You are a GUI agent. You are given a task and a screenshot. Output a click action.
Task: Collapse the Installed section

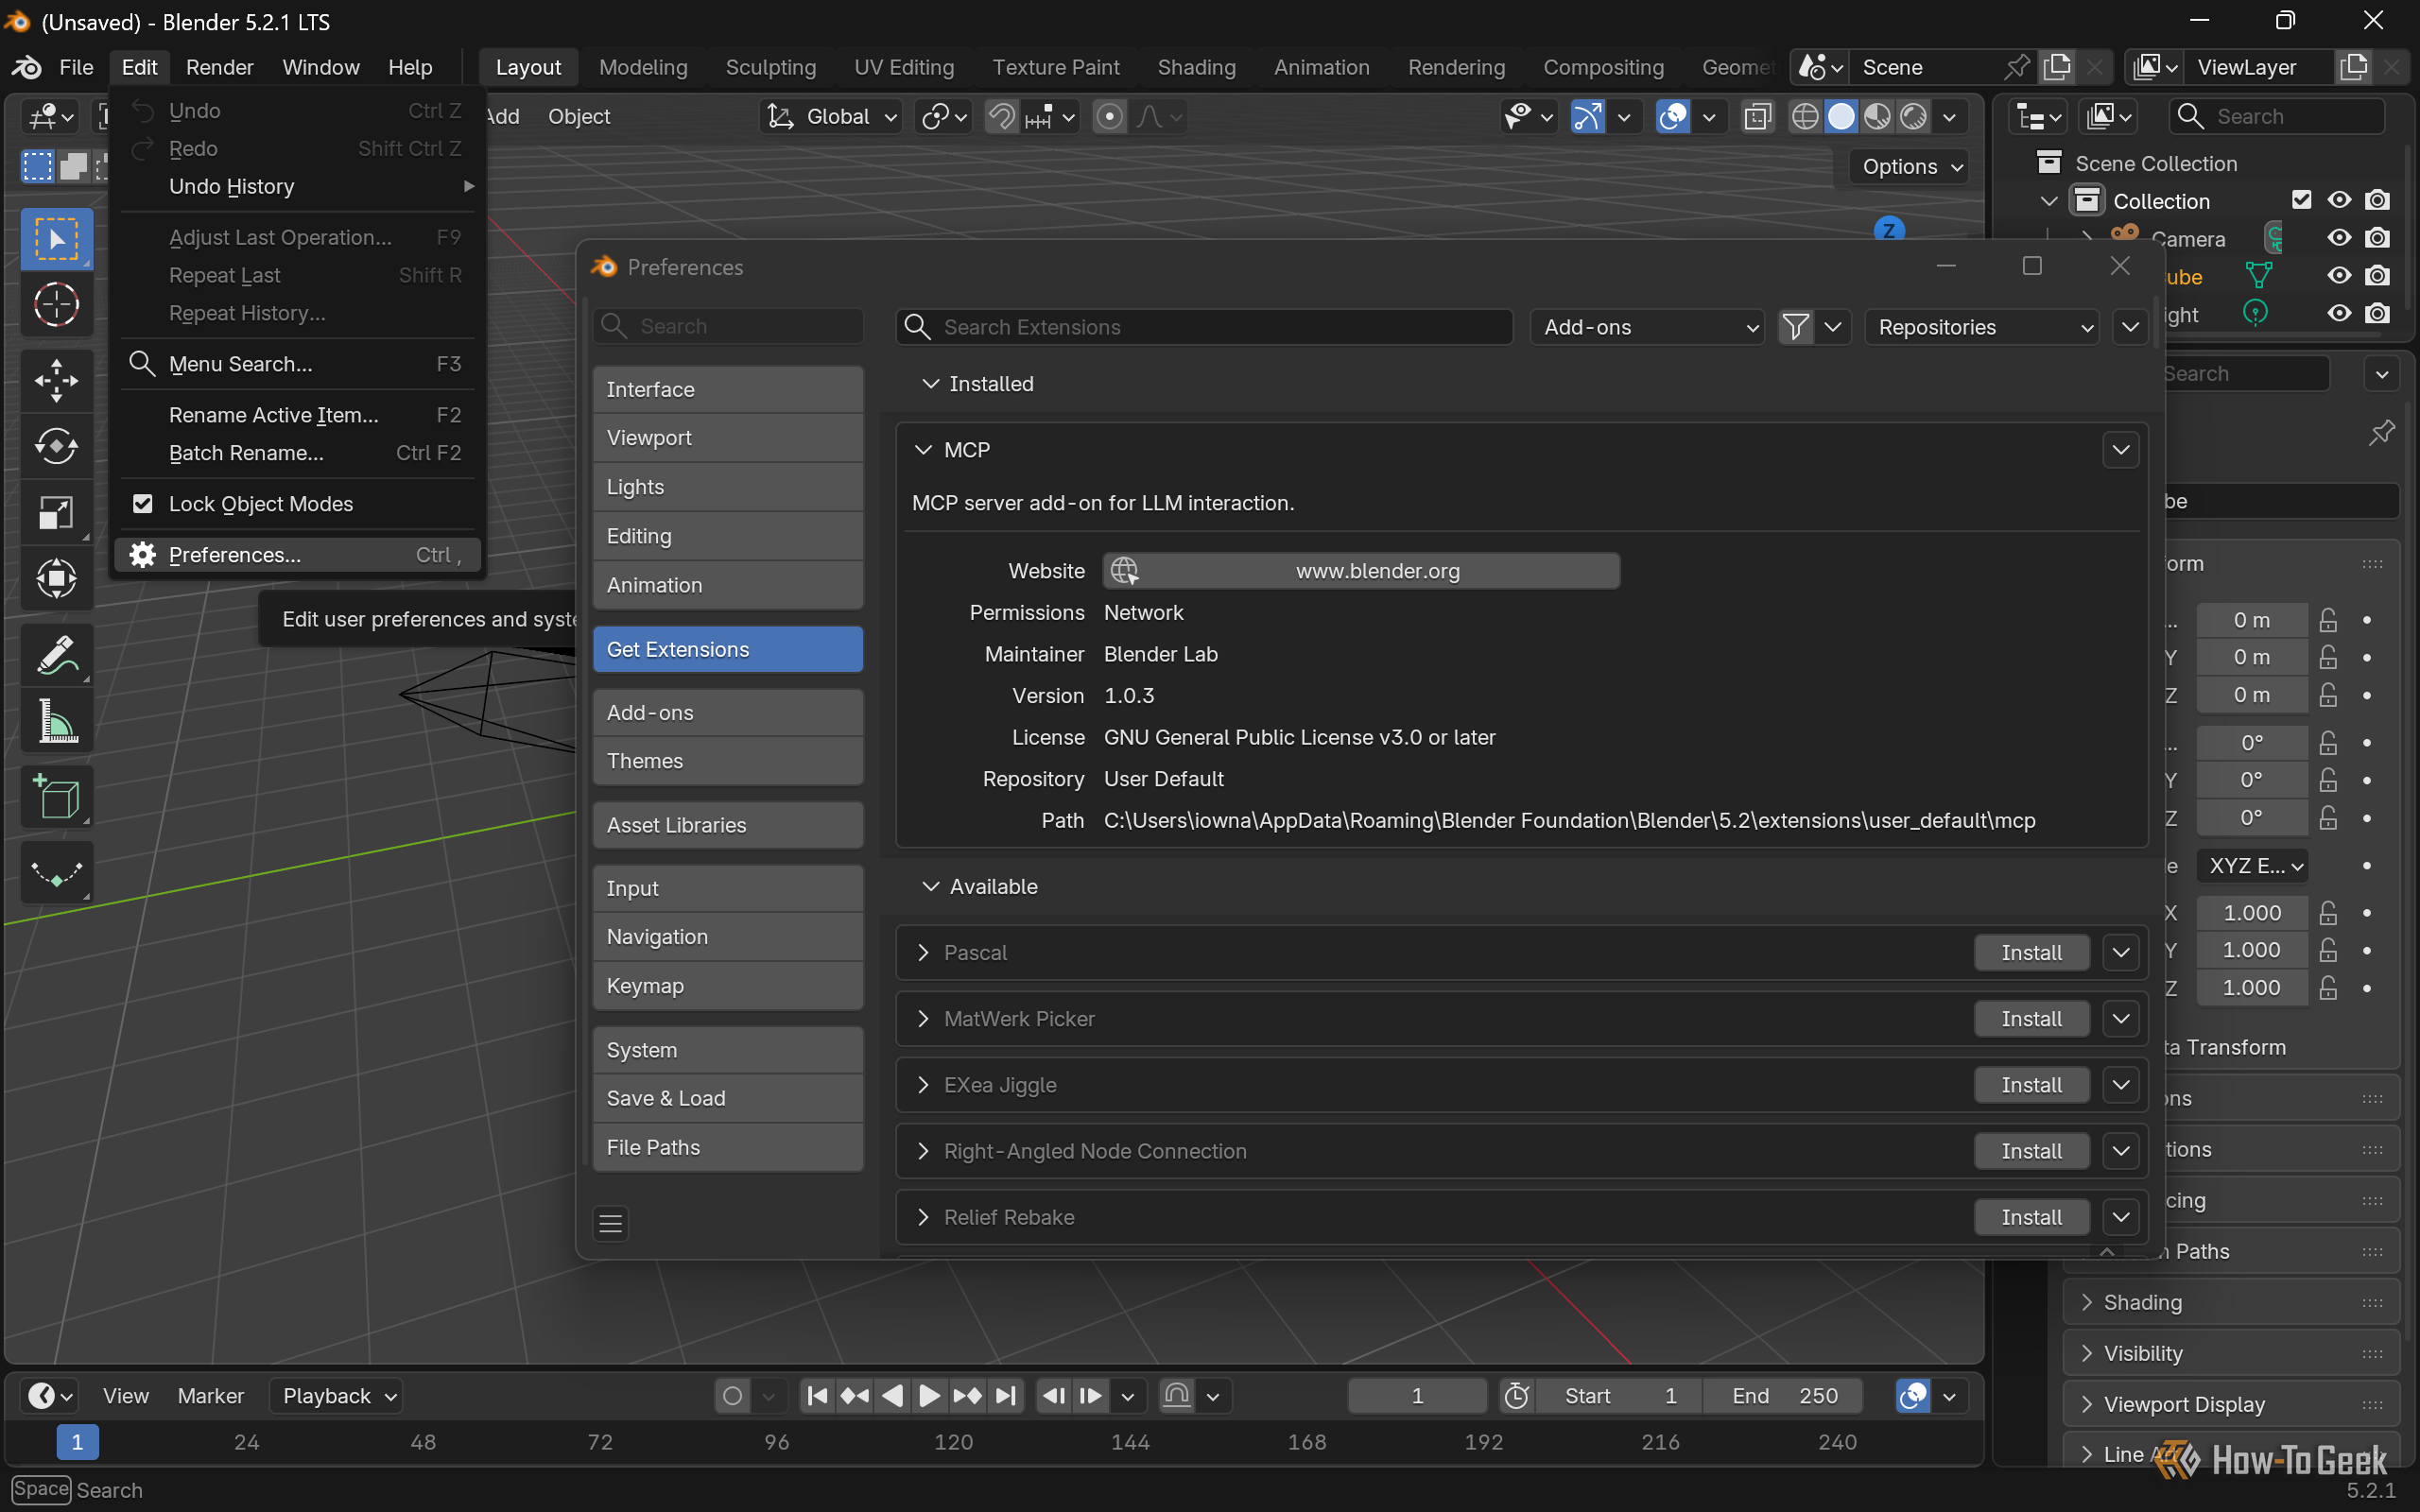click(x=930, y=384)
